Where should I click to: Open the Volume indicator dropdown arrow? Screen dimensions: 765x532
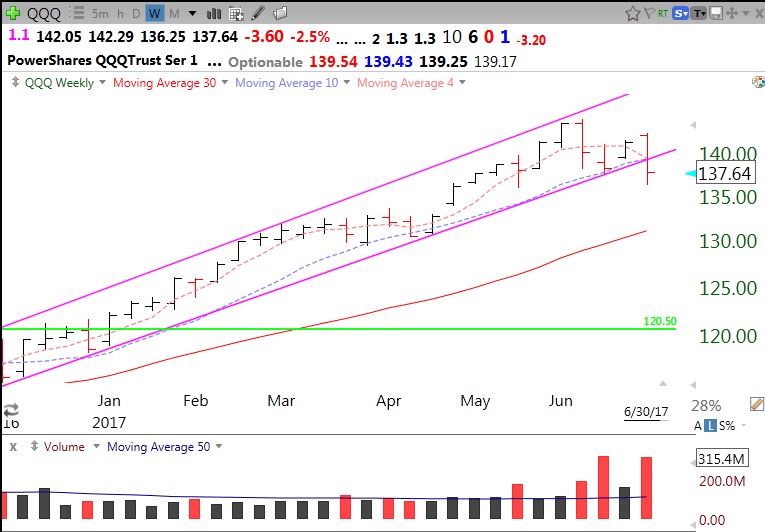[97, 446]
